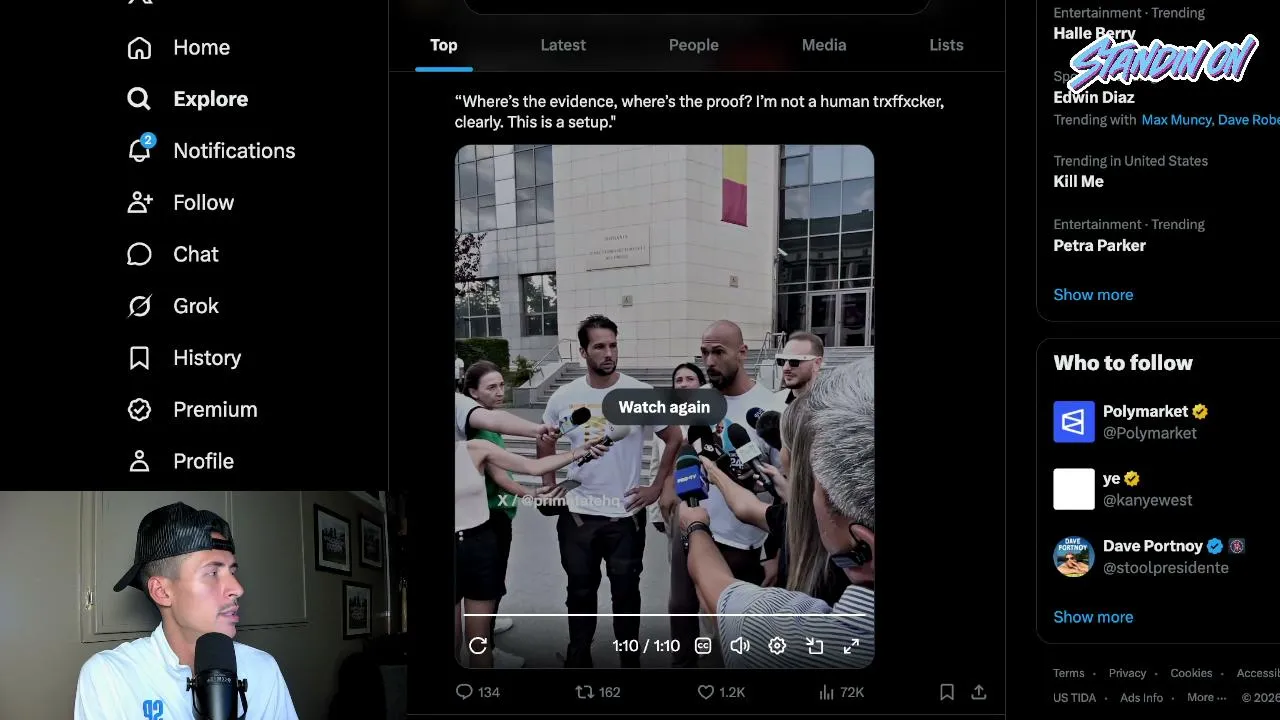Switch to the People tab
The height and width of the screenshot is (720, 1280).
(x=694, y=45)
